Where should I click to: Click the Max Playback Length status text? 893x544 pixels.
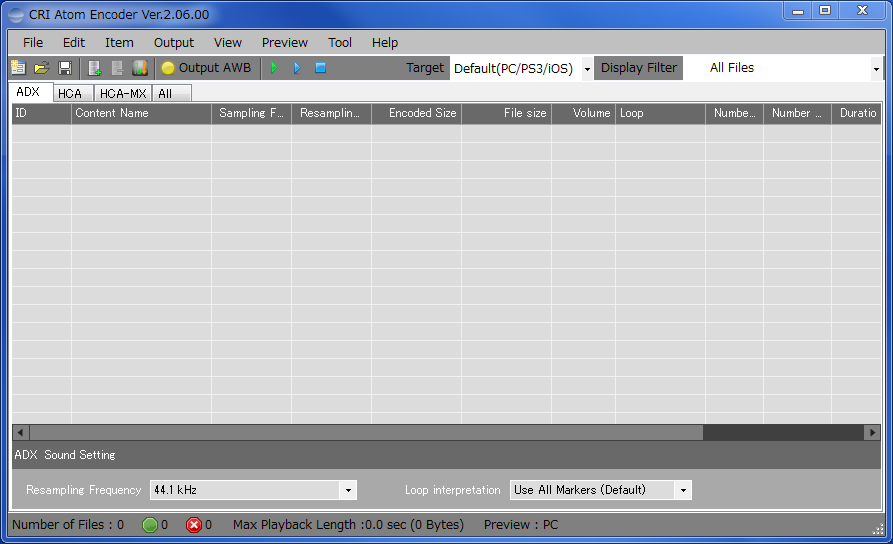(348, 525)
